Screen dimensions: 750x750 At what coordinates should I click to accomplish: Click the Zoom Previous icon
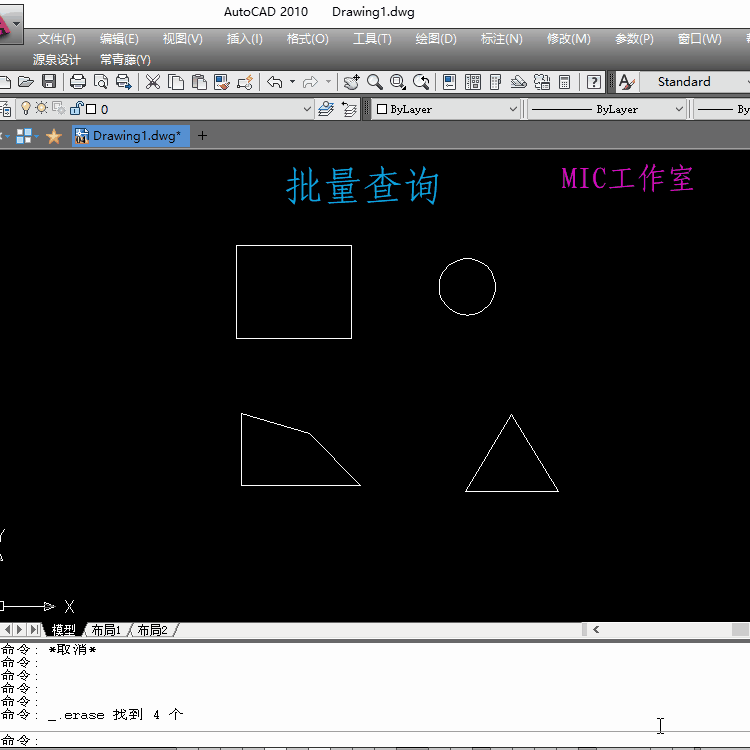tap(421, 82)
